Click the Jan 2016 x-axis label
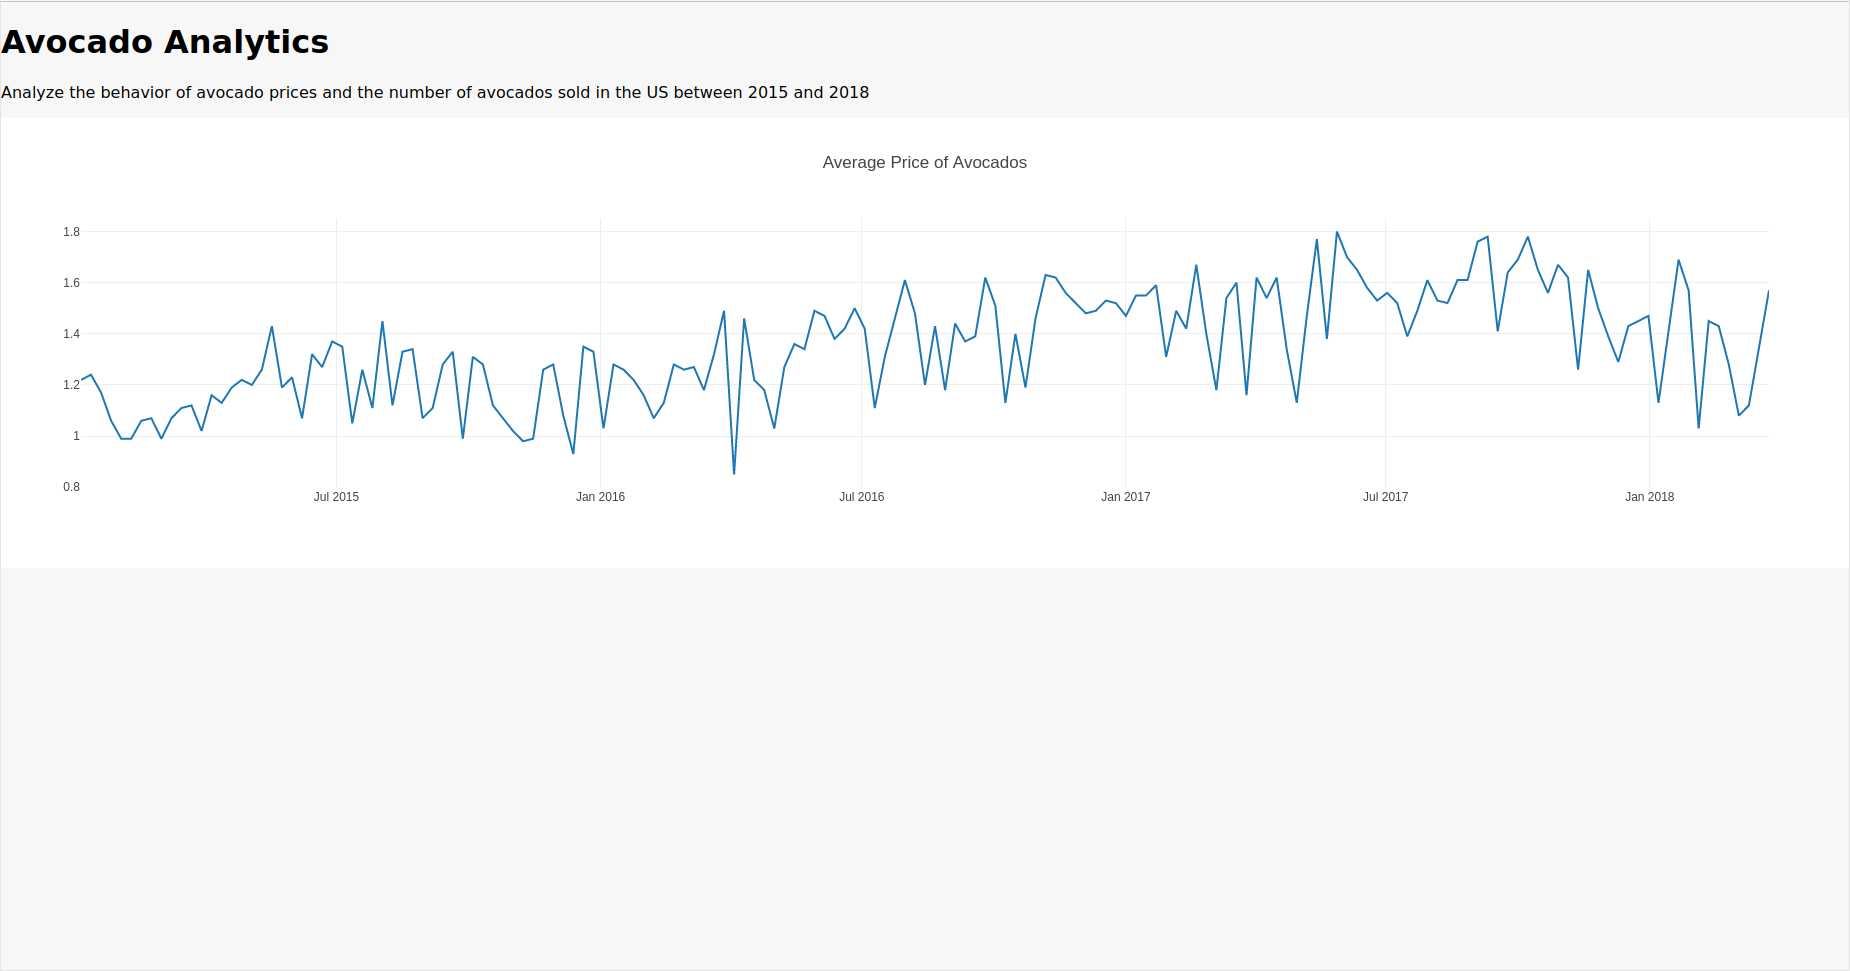1850x971 pixels. [600, 497]
